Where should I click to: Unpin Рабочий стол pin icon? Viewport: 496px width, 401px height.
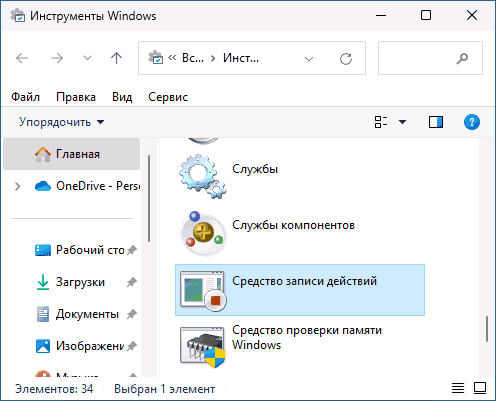(132, 250)
